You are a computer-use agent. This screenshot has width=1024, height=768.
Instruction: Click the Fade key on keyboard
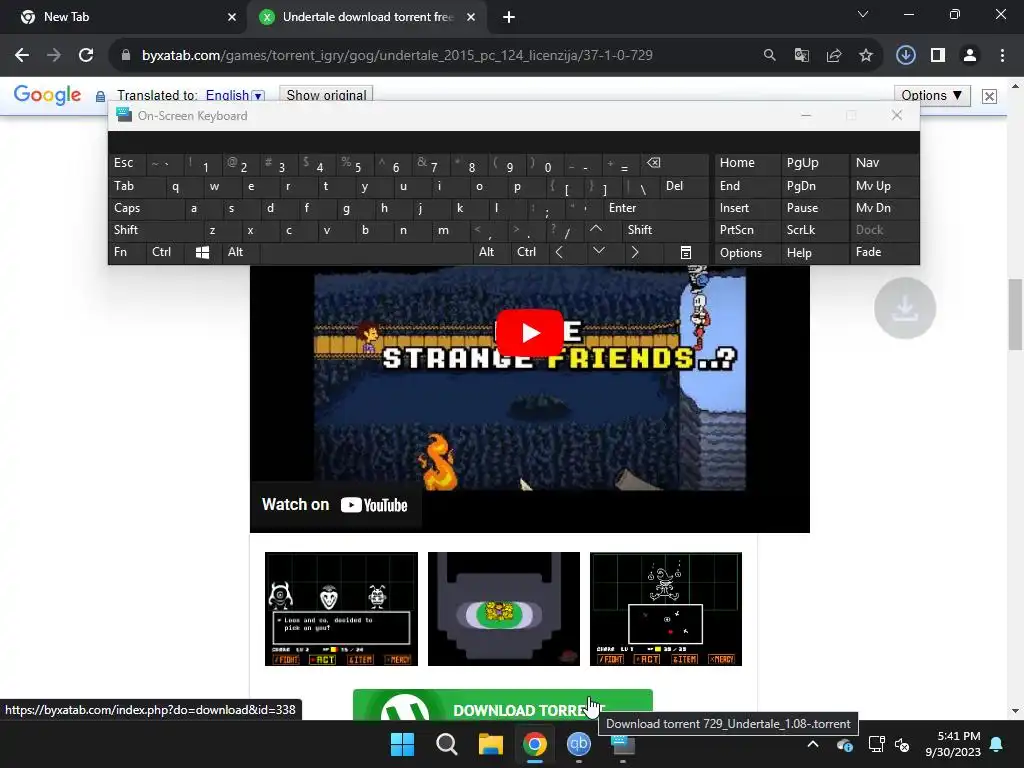point(884,252)
